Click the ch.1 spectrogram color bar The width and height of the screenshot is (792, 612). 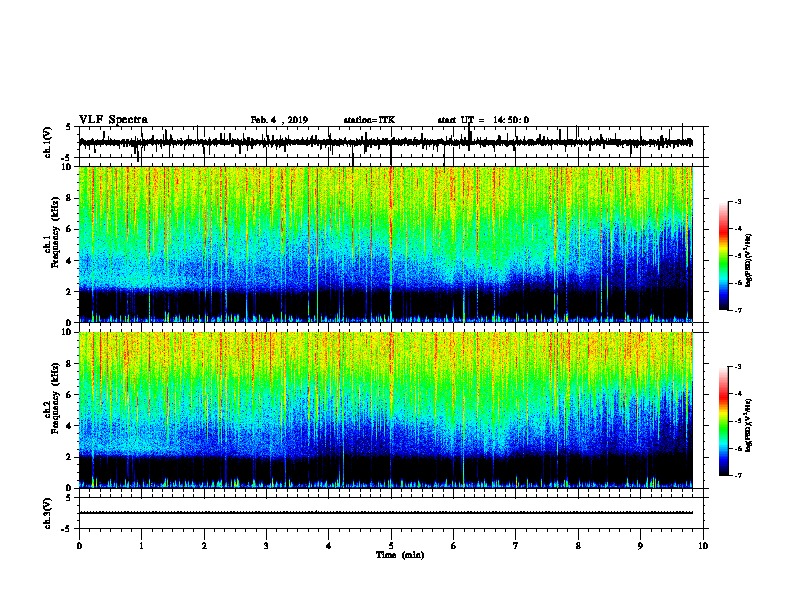coord(723,256)
